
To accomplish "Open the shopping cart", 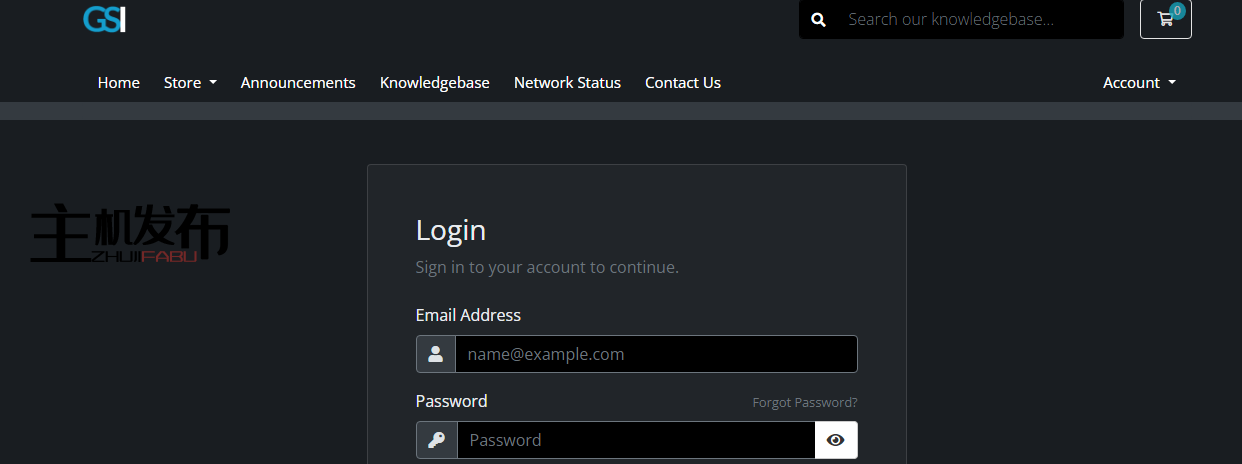I will coord(1165,19).
